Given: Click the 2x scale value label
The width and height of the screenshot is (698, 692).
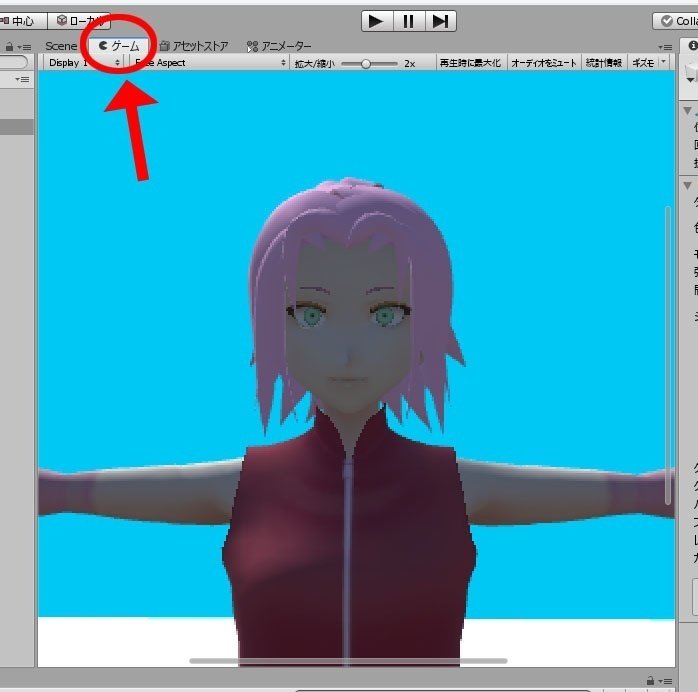Looking at the screenshot, I should (410, 64).
